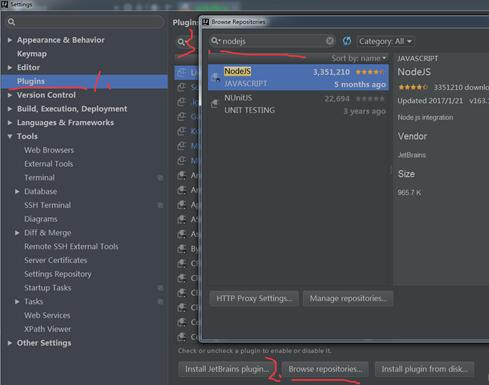
Task: Open Server Certificates settings
Action: click(56, 260)
